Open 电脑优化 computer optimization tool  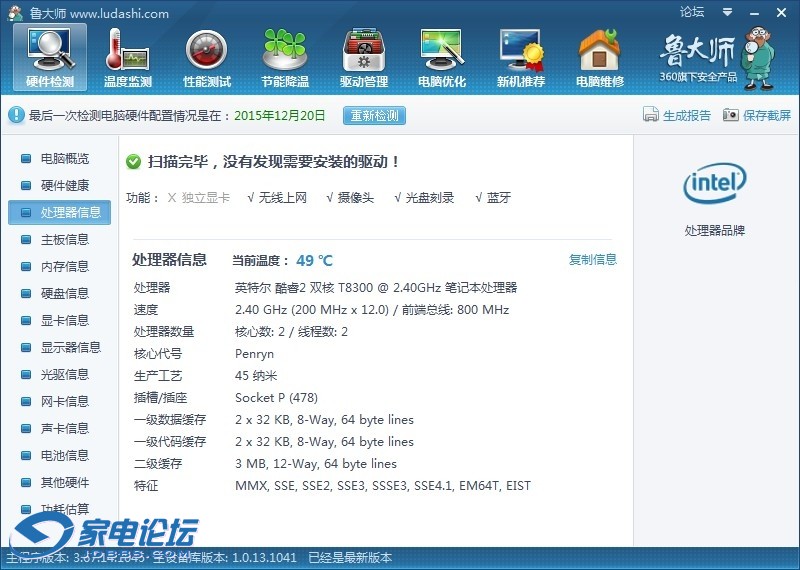[442, 56]
